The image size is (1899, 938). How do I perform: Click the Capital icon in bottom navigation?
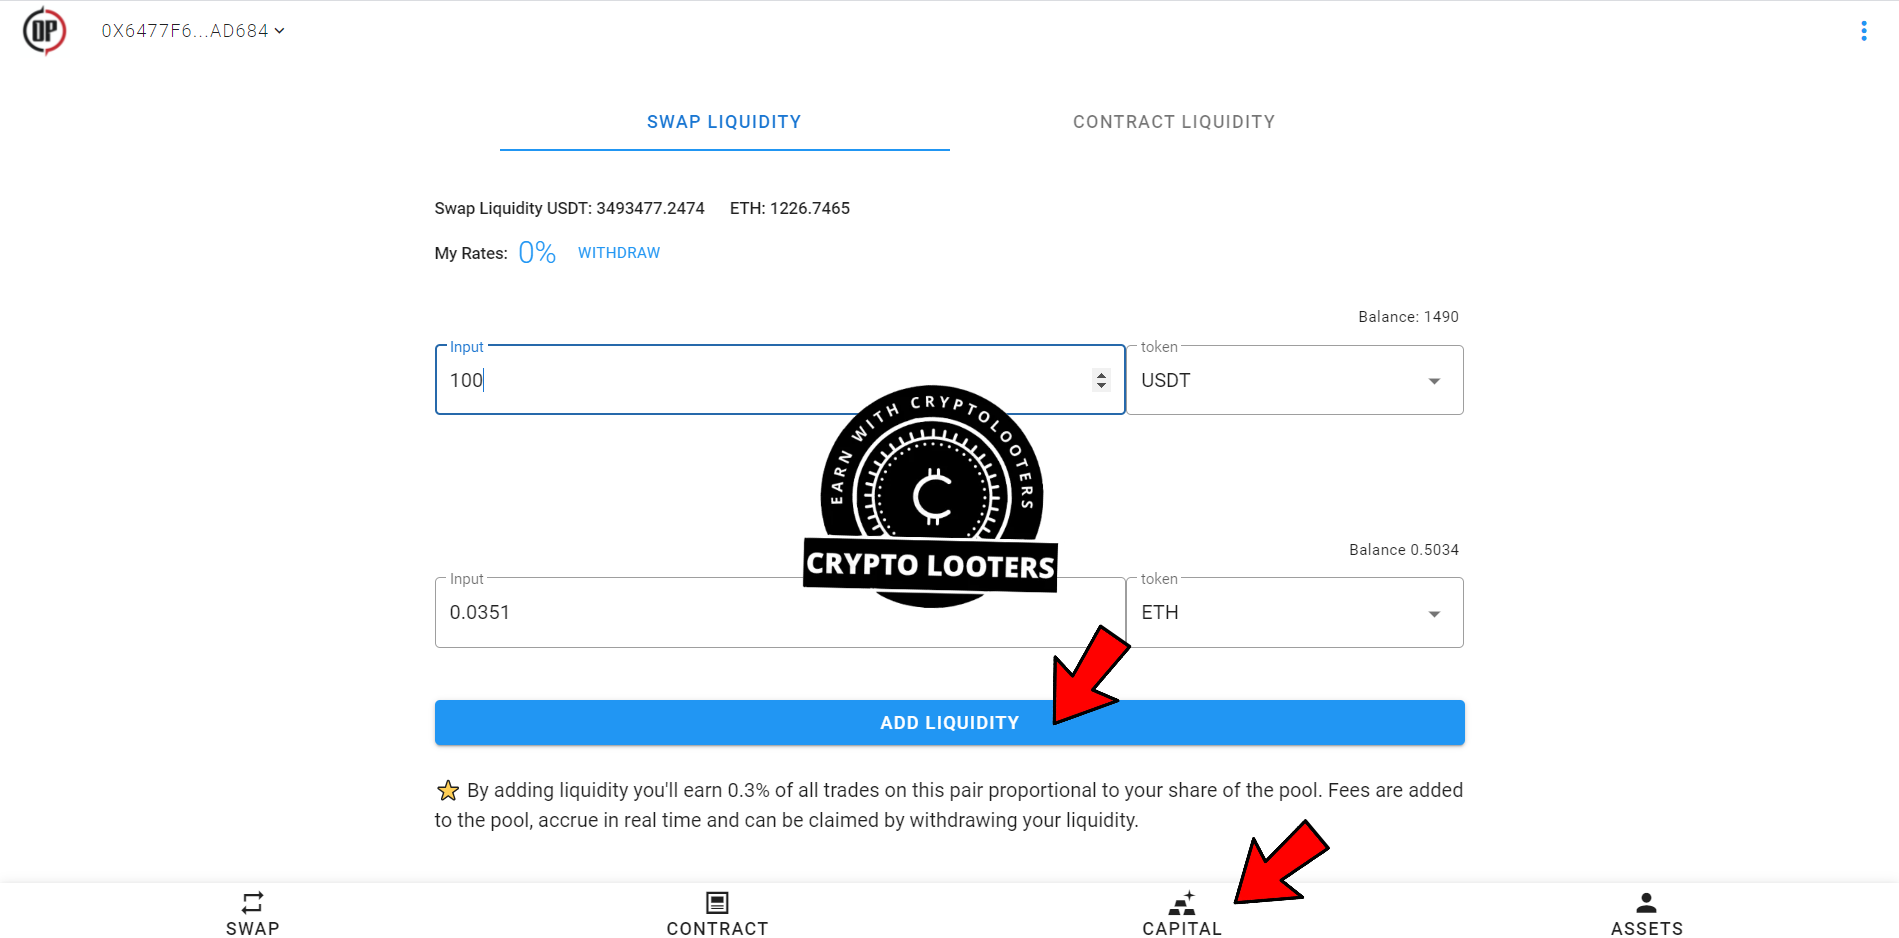tap(1182, 902)
